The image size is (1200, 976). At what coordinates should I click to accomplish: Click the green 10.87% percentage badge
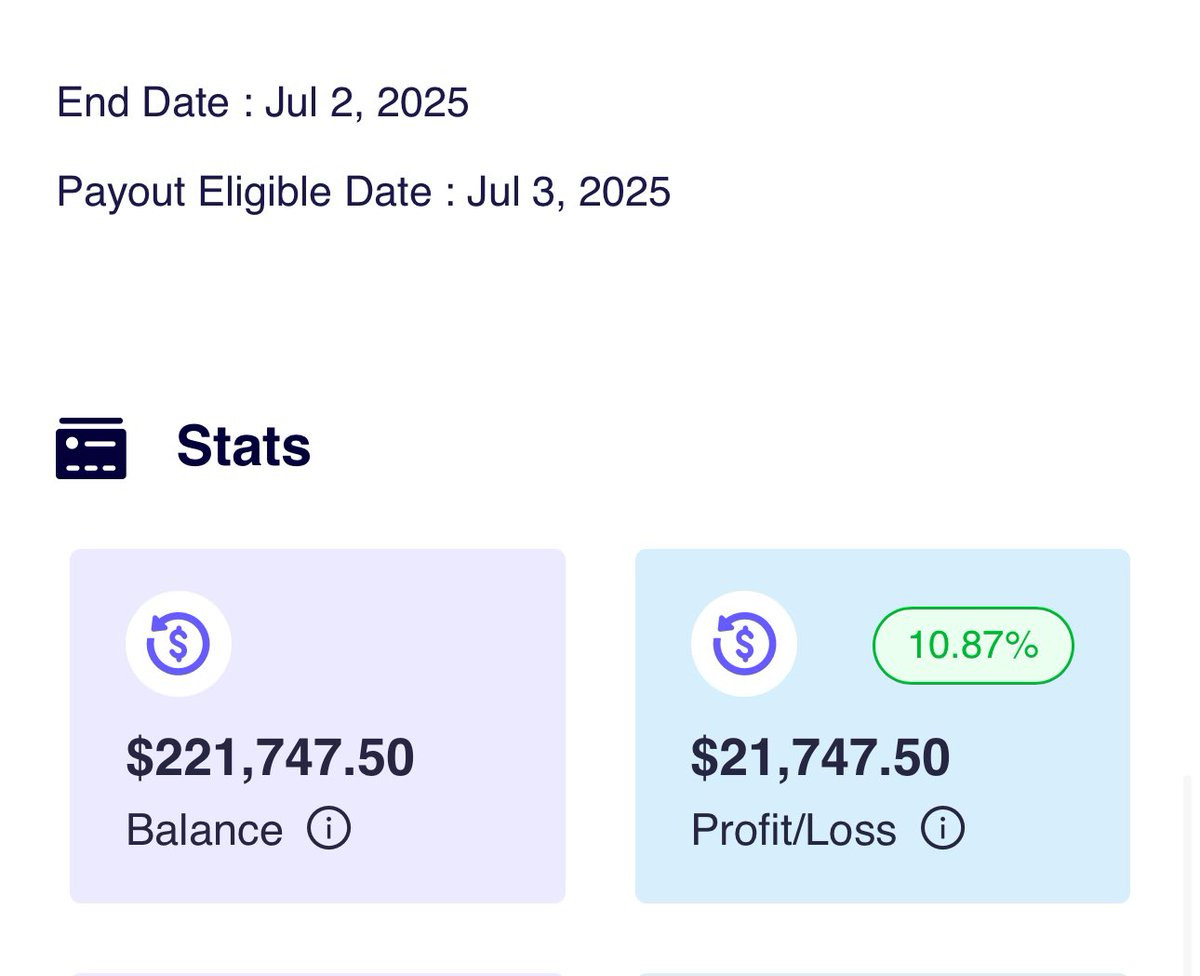tap(973, 646)
